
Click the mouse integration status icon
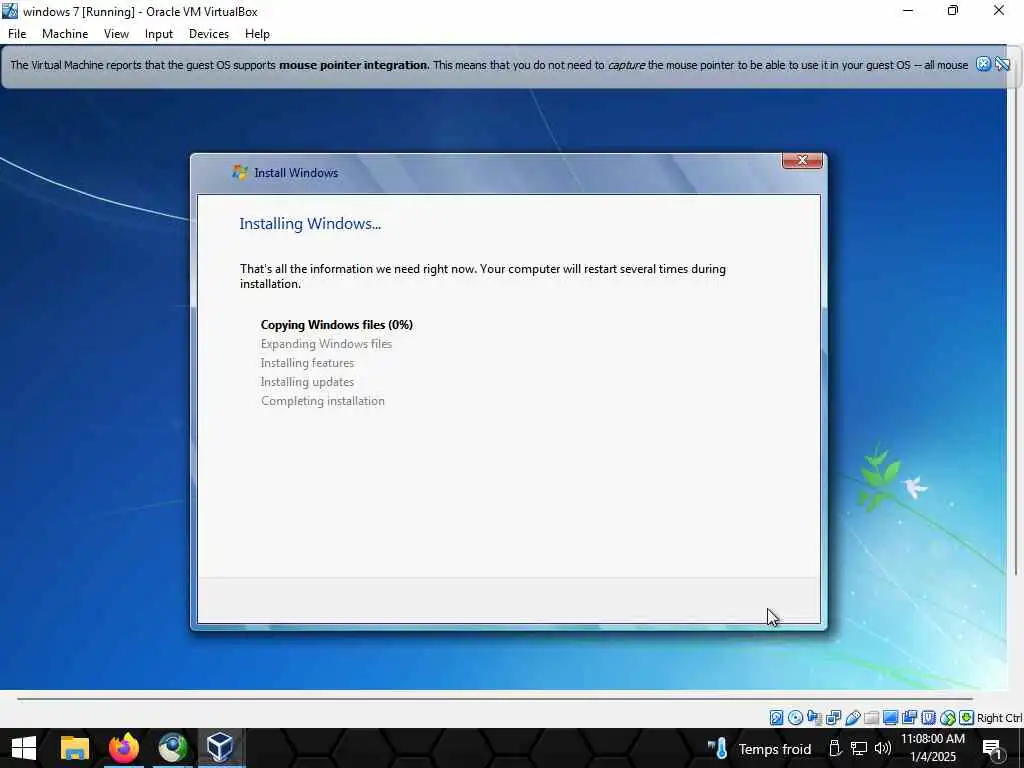tap(948, 718)
